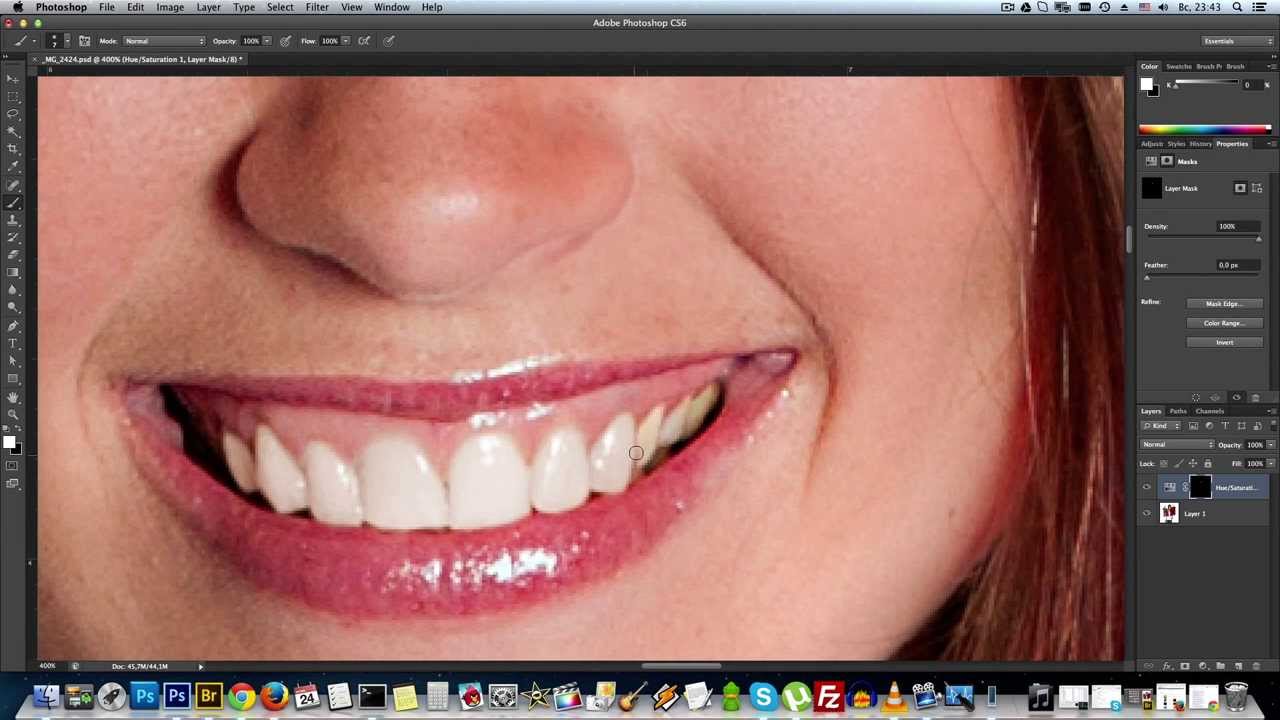Open the Layer menu
The height and width of the screenshot is (720, 1280).
click(x=208, y=7)
